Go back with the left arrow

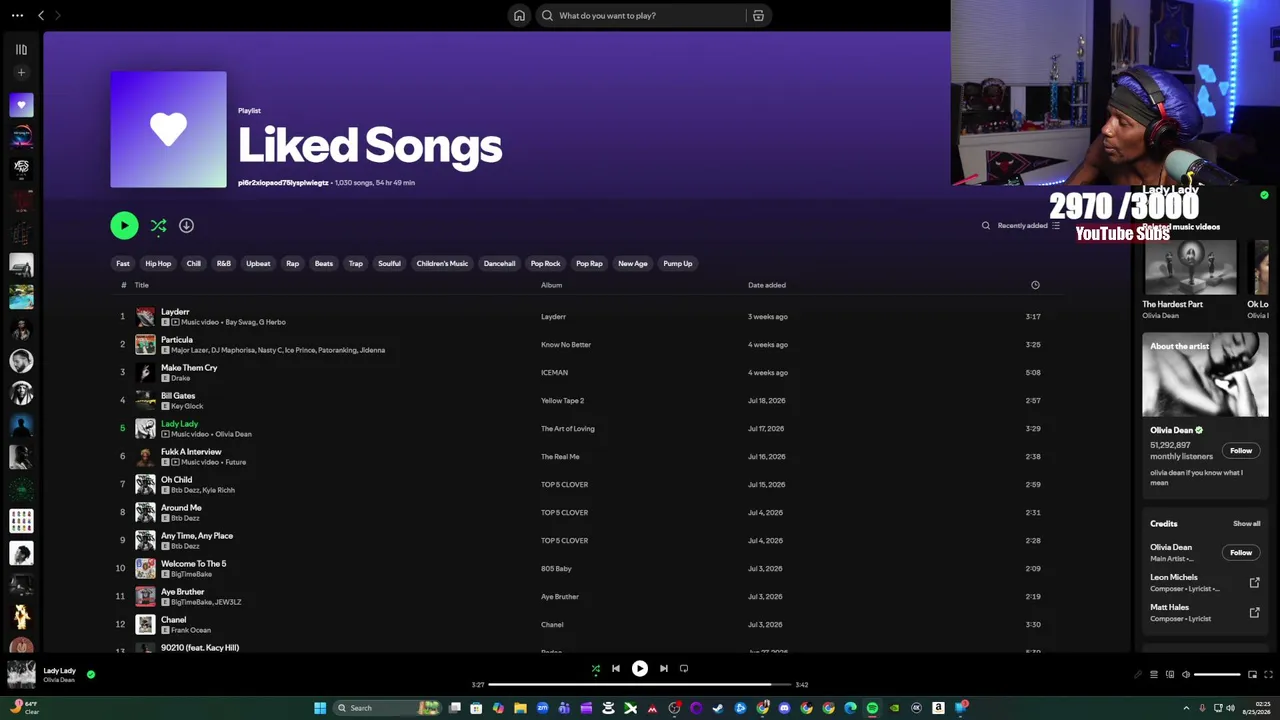(x=41, y=15)
